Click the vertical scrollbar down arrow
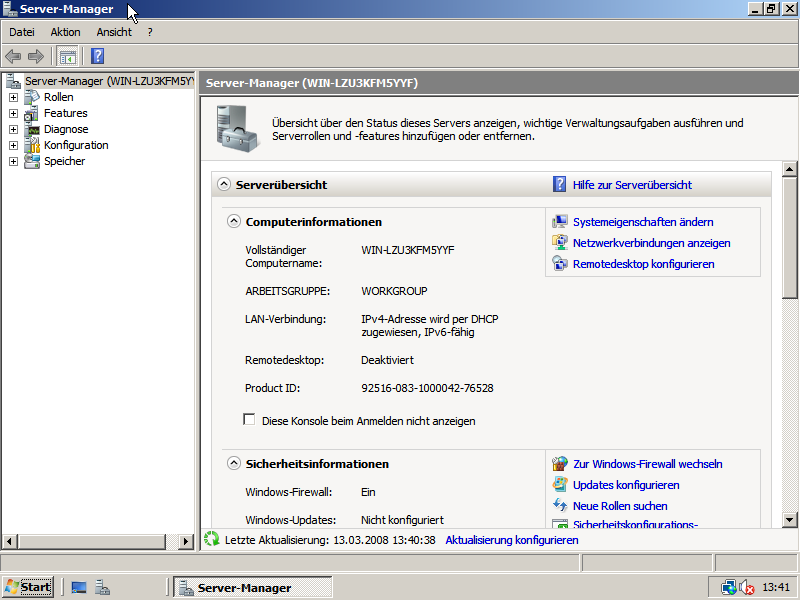800x600 pixels. click(789, 519)
